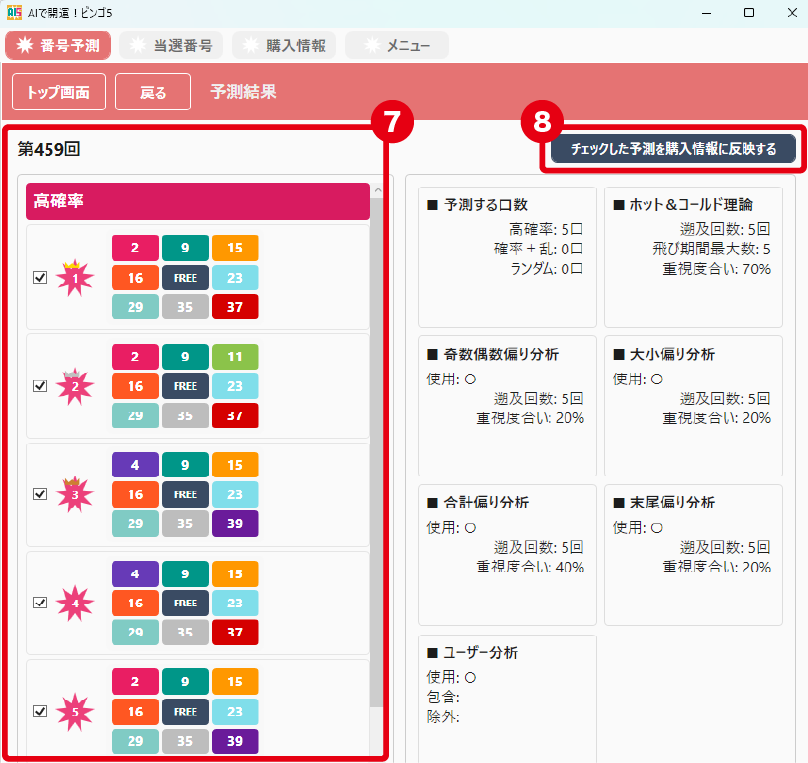
Task: Collapse the 高確率 section header
Action: 197,201
